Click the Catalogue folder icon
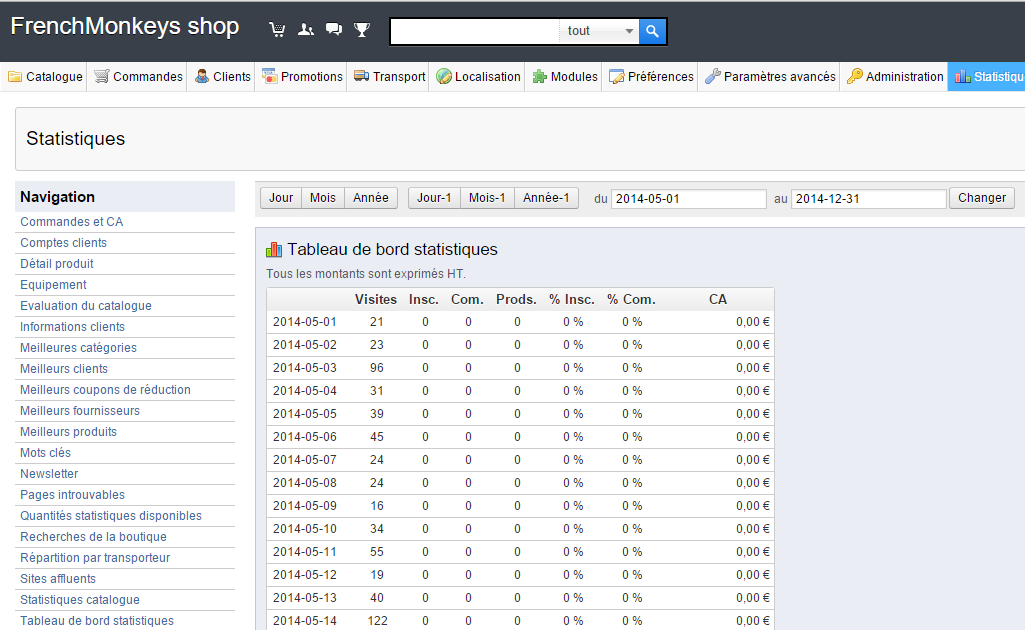 coord(14,76)
